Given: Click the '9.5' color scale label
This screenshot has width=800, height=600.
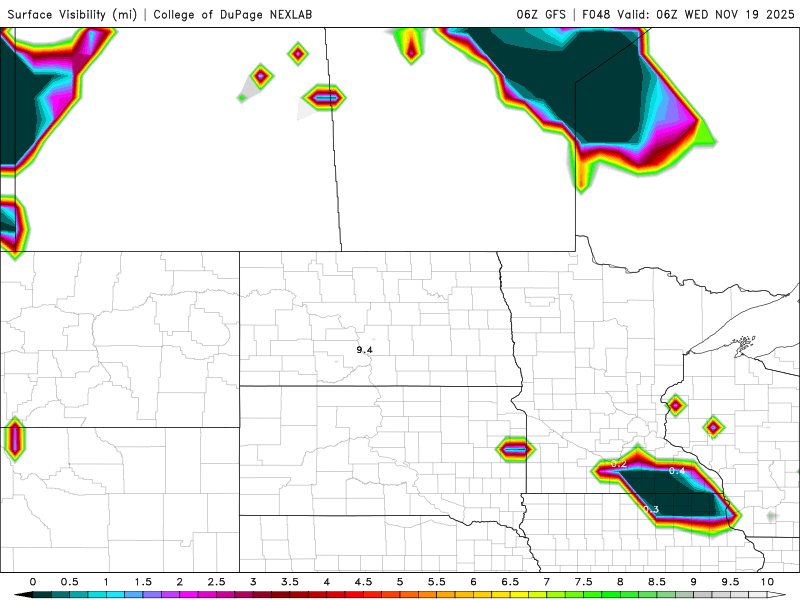Looking at the screenshot, I should pyautogui.click(x=730, y=582).
